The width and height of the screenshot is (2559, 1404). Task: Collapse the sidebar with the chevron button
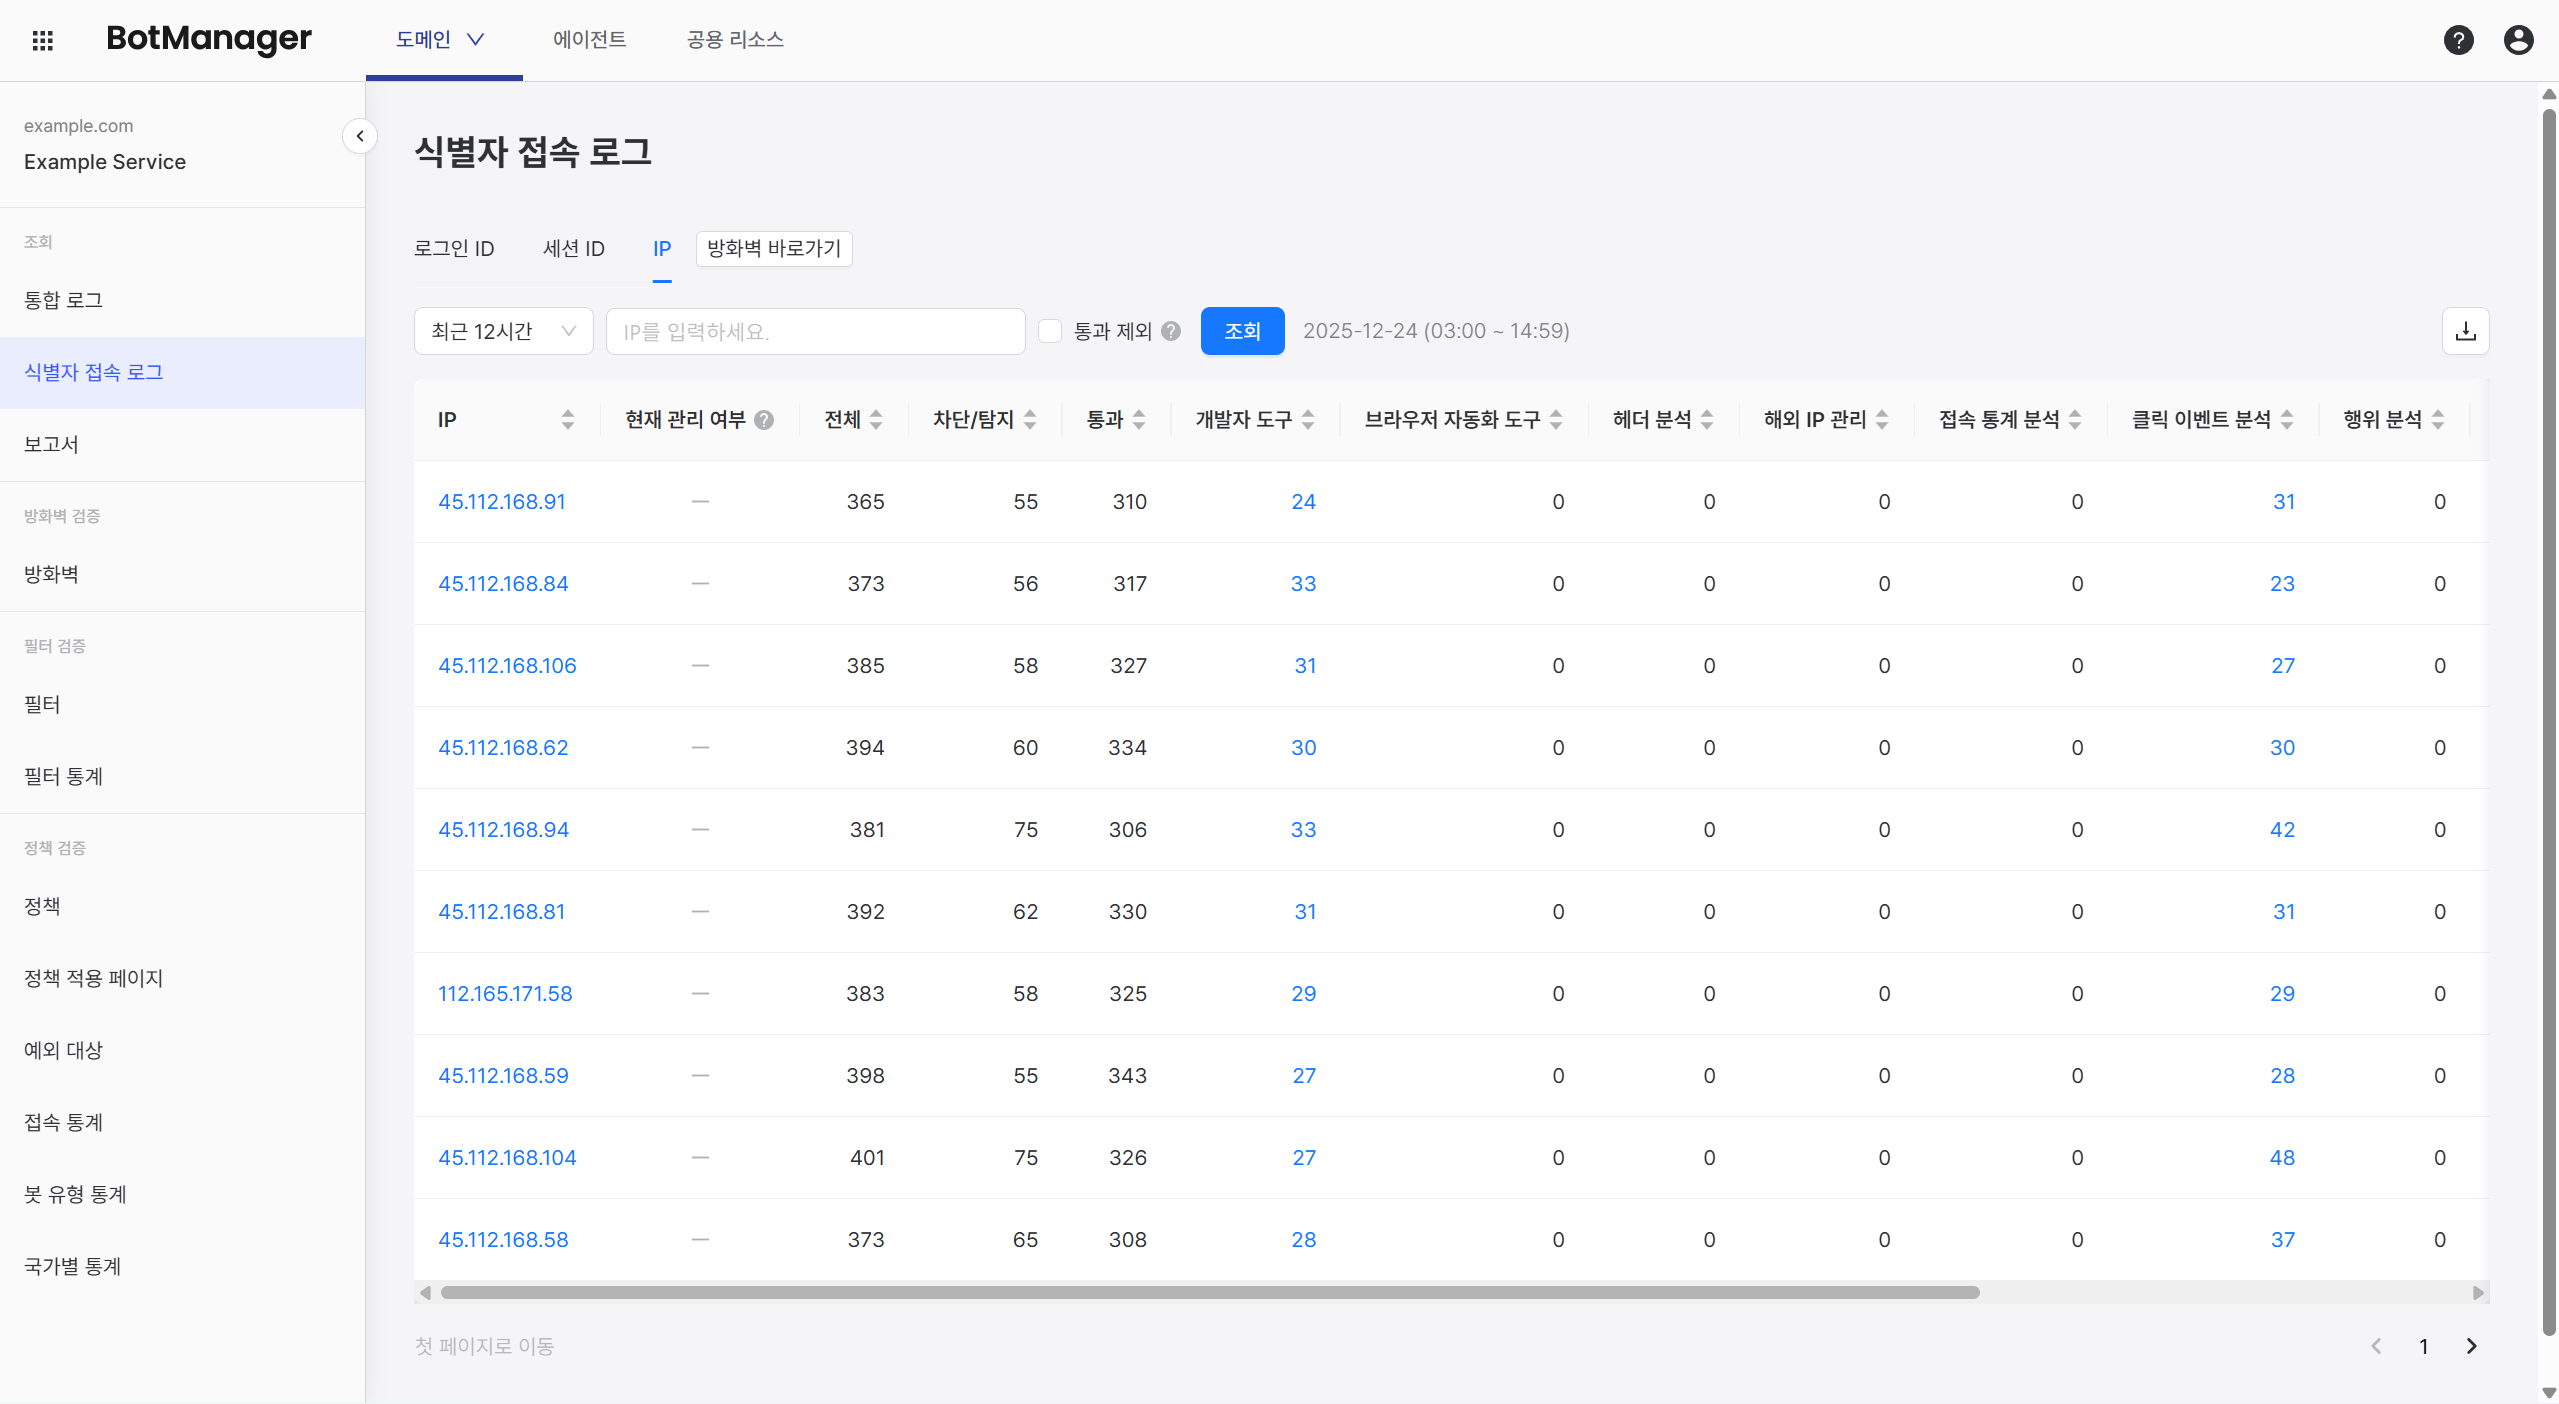(360, 136)
